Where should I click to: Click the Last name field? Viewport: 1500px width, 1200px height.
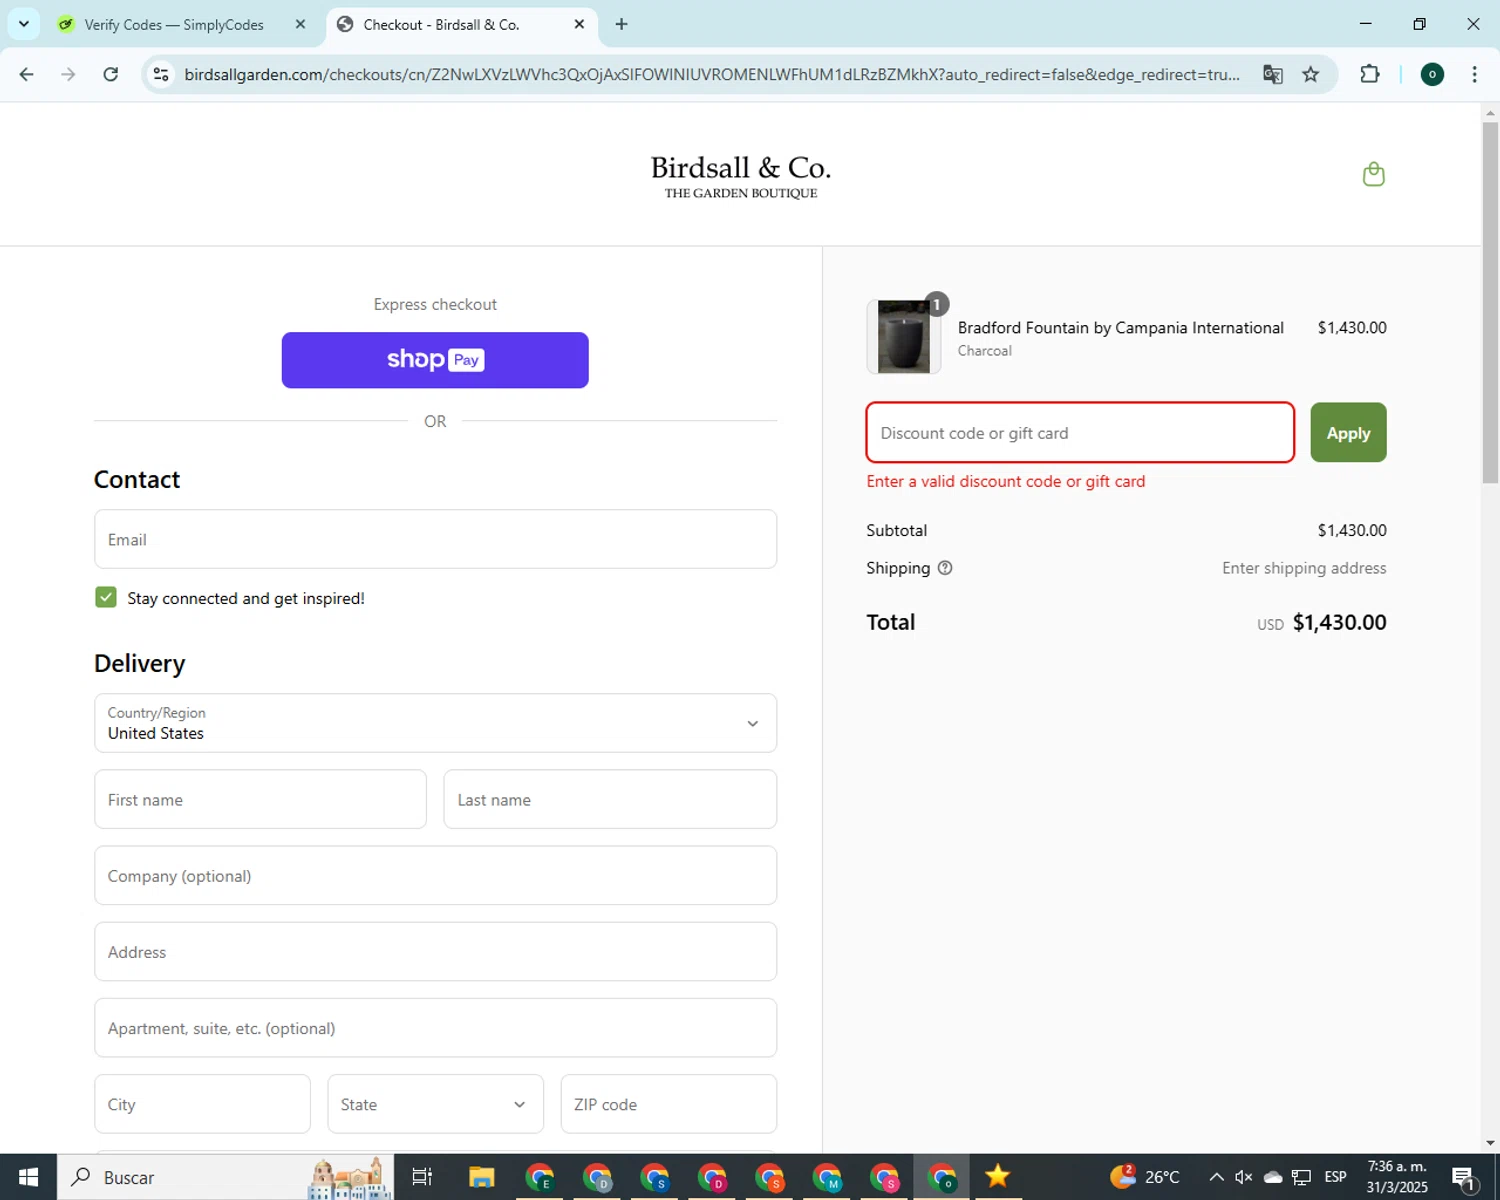[610, 799]
